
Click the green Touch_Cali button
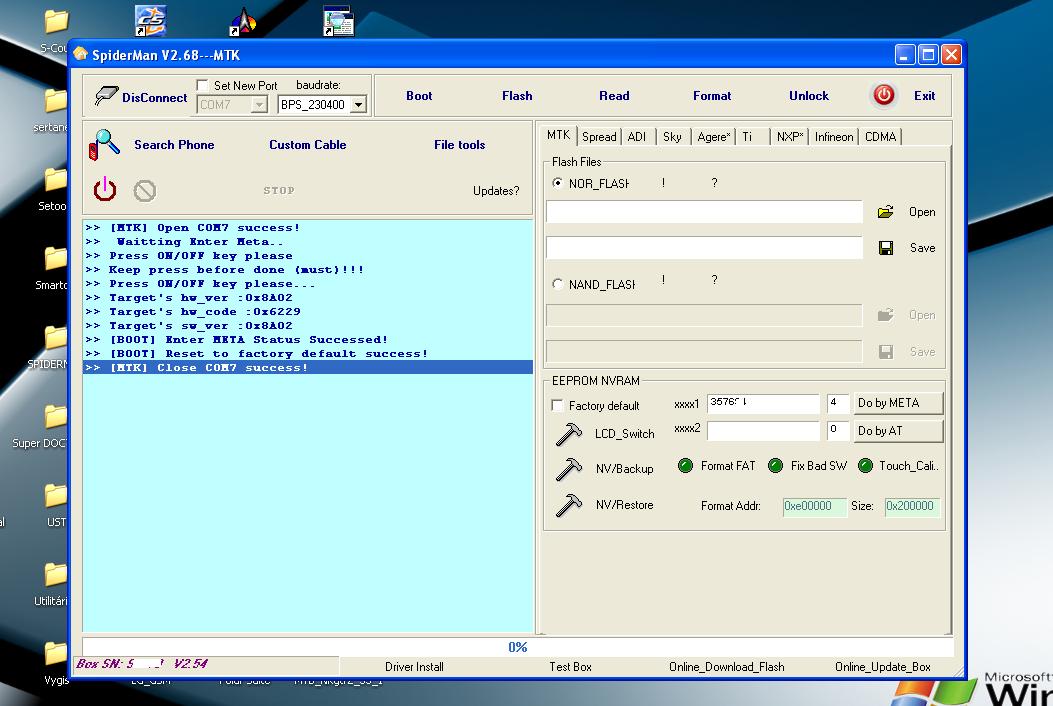[x=865, y=466]
